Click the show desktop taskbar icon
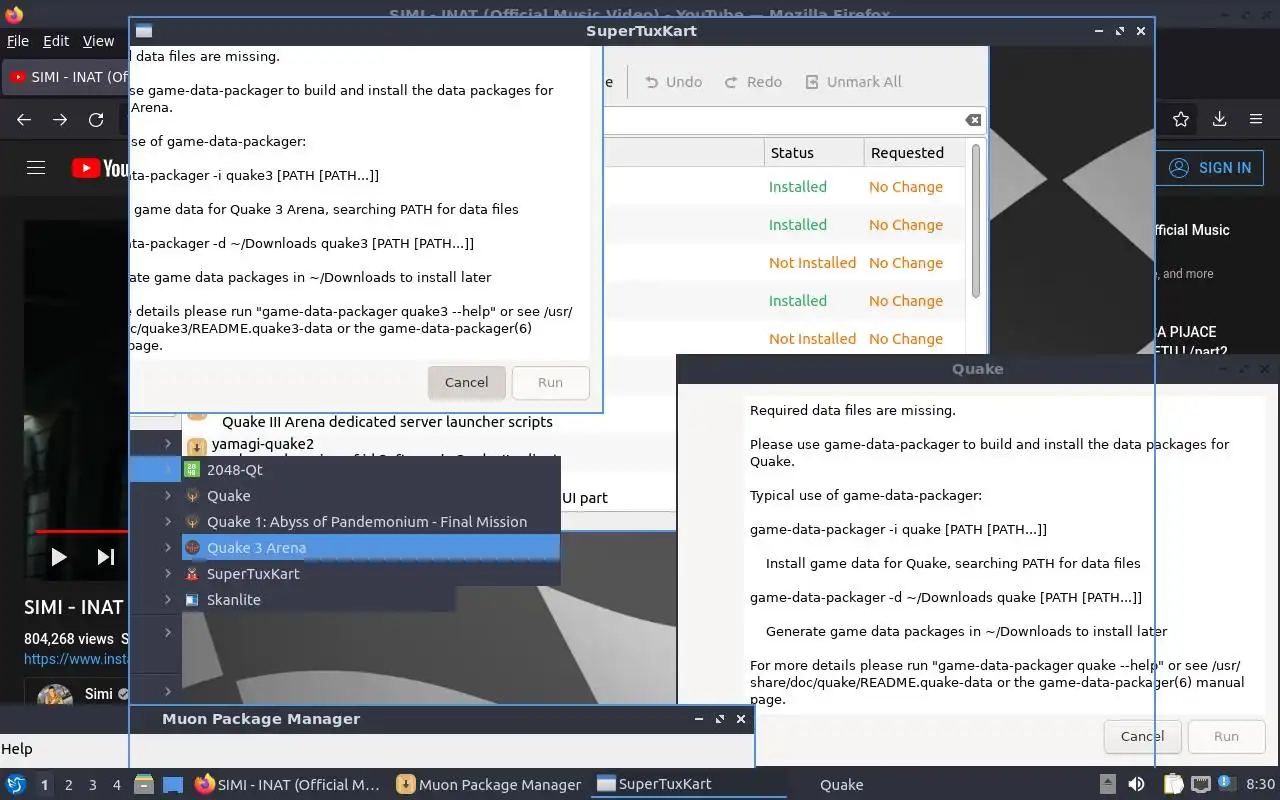This screenshot has width=1280, height=800. (173, 784)
